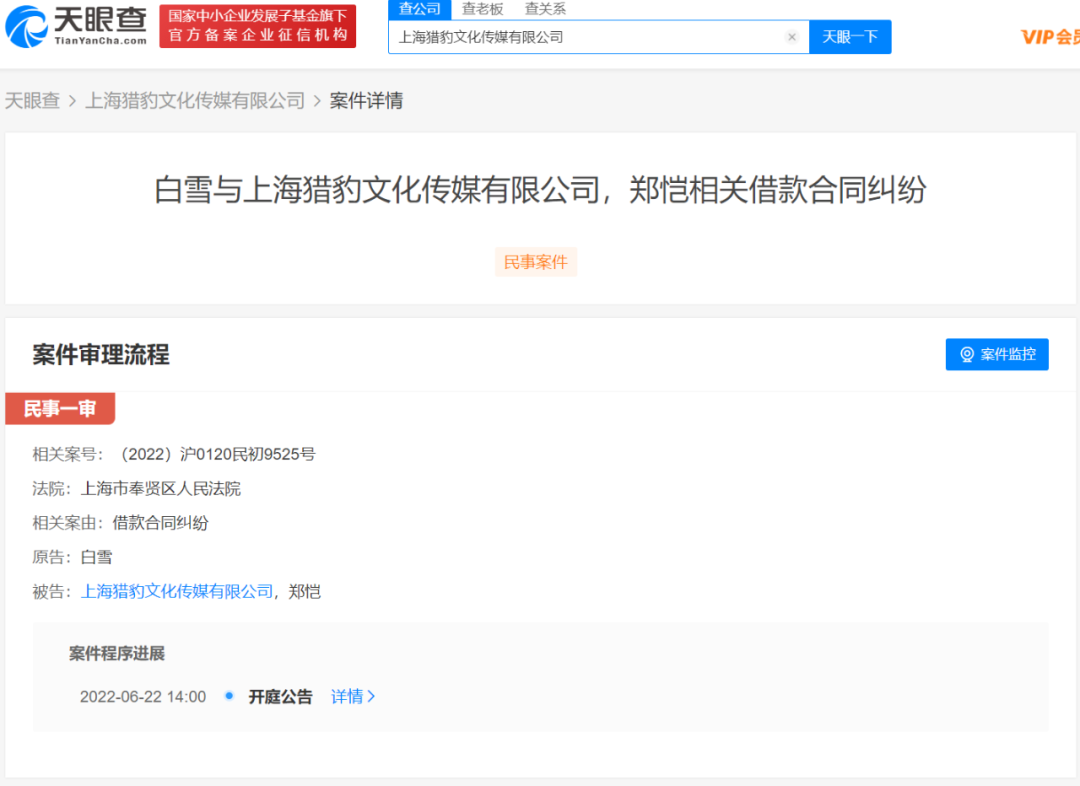
Task: Click the 民事案件 tag
Action: coord(536,262)
